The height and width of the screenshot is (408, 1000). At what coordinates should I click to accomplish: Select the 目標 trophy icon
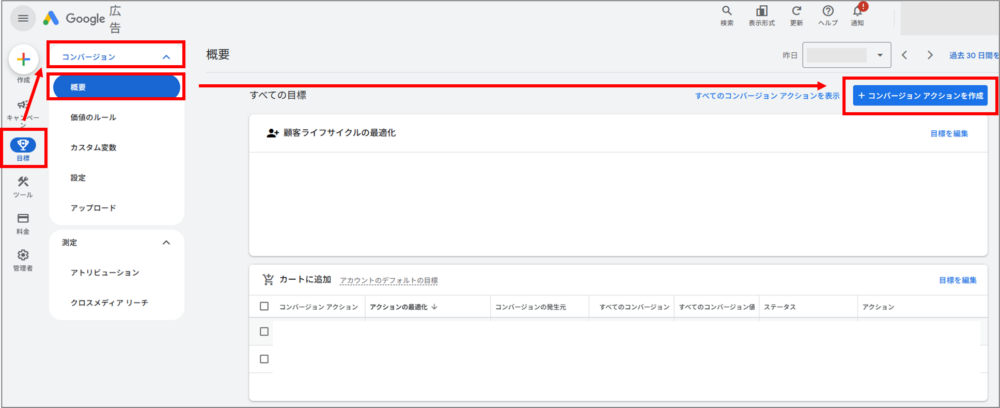[23, 145]
